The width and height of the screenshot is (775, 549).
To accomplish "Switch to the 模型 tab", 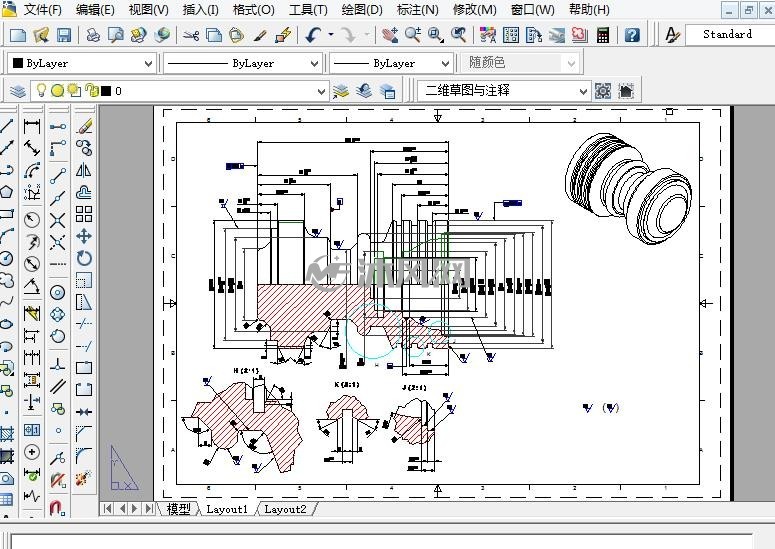I will [178, 508].
